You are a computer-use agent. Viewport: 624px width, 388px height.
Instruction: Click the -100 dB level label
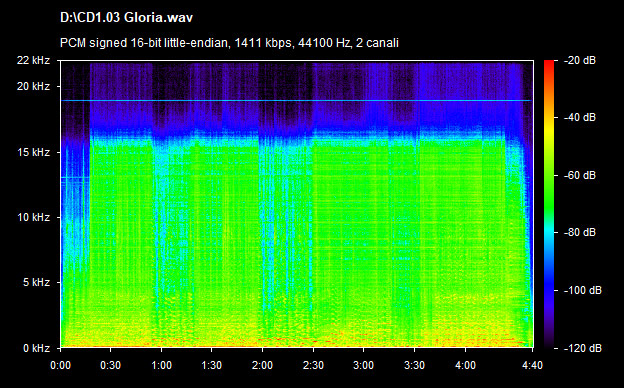[x=583, y=291]
